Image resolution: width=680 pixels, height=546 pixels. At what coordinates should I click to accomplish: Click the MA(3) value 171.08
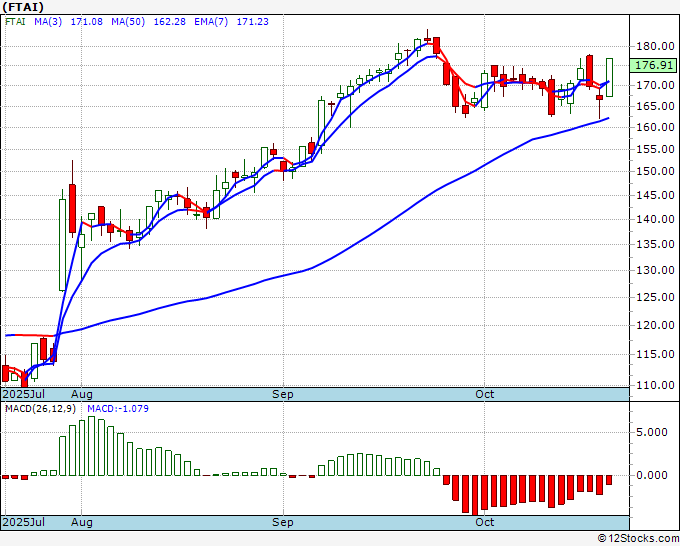[87, 22]
